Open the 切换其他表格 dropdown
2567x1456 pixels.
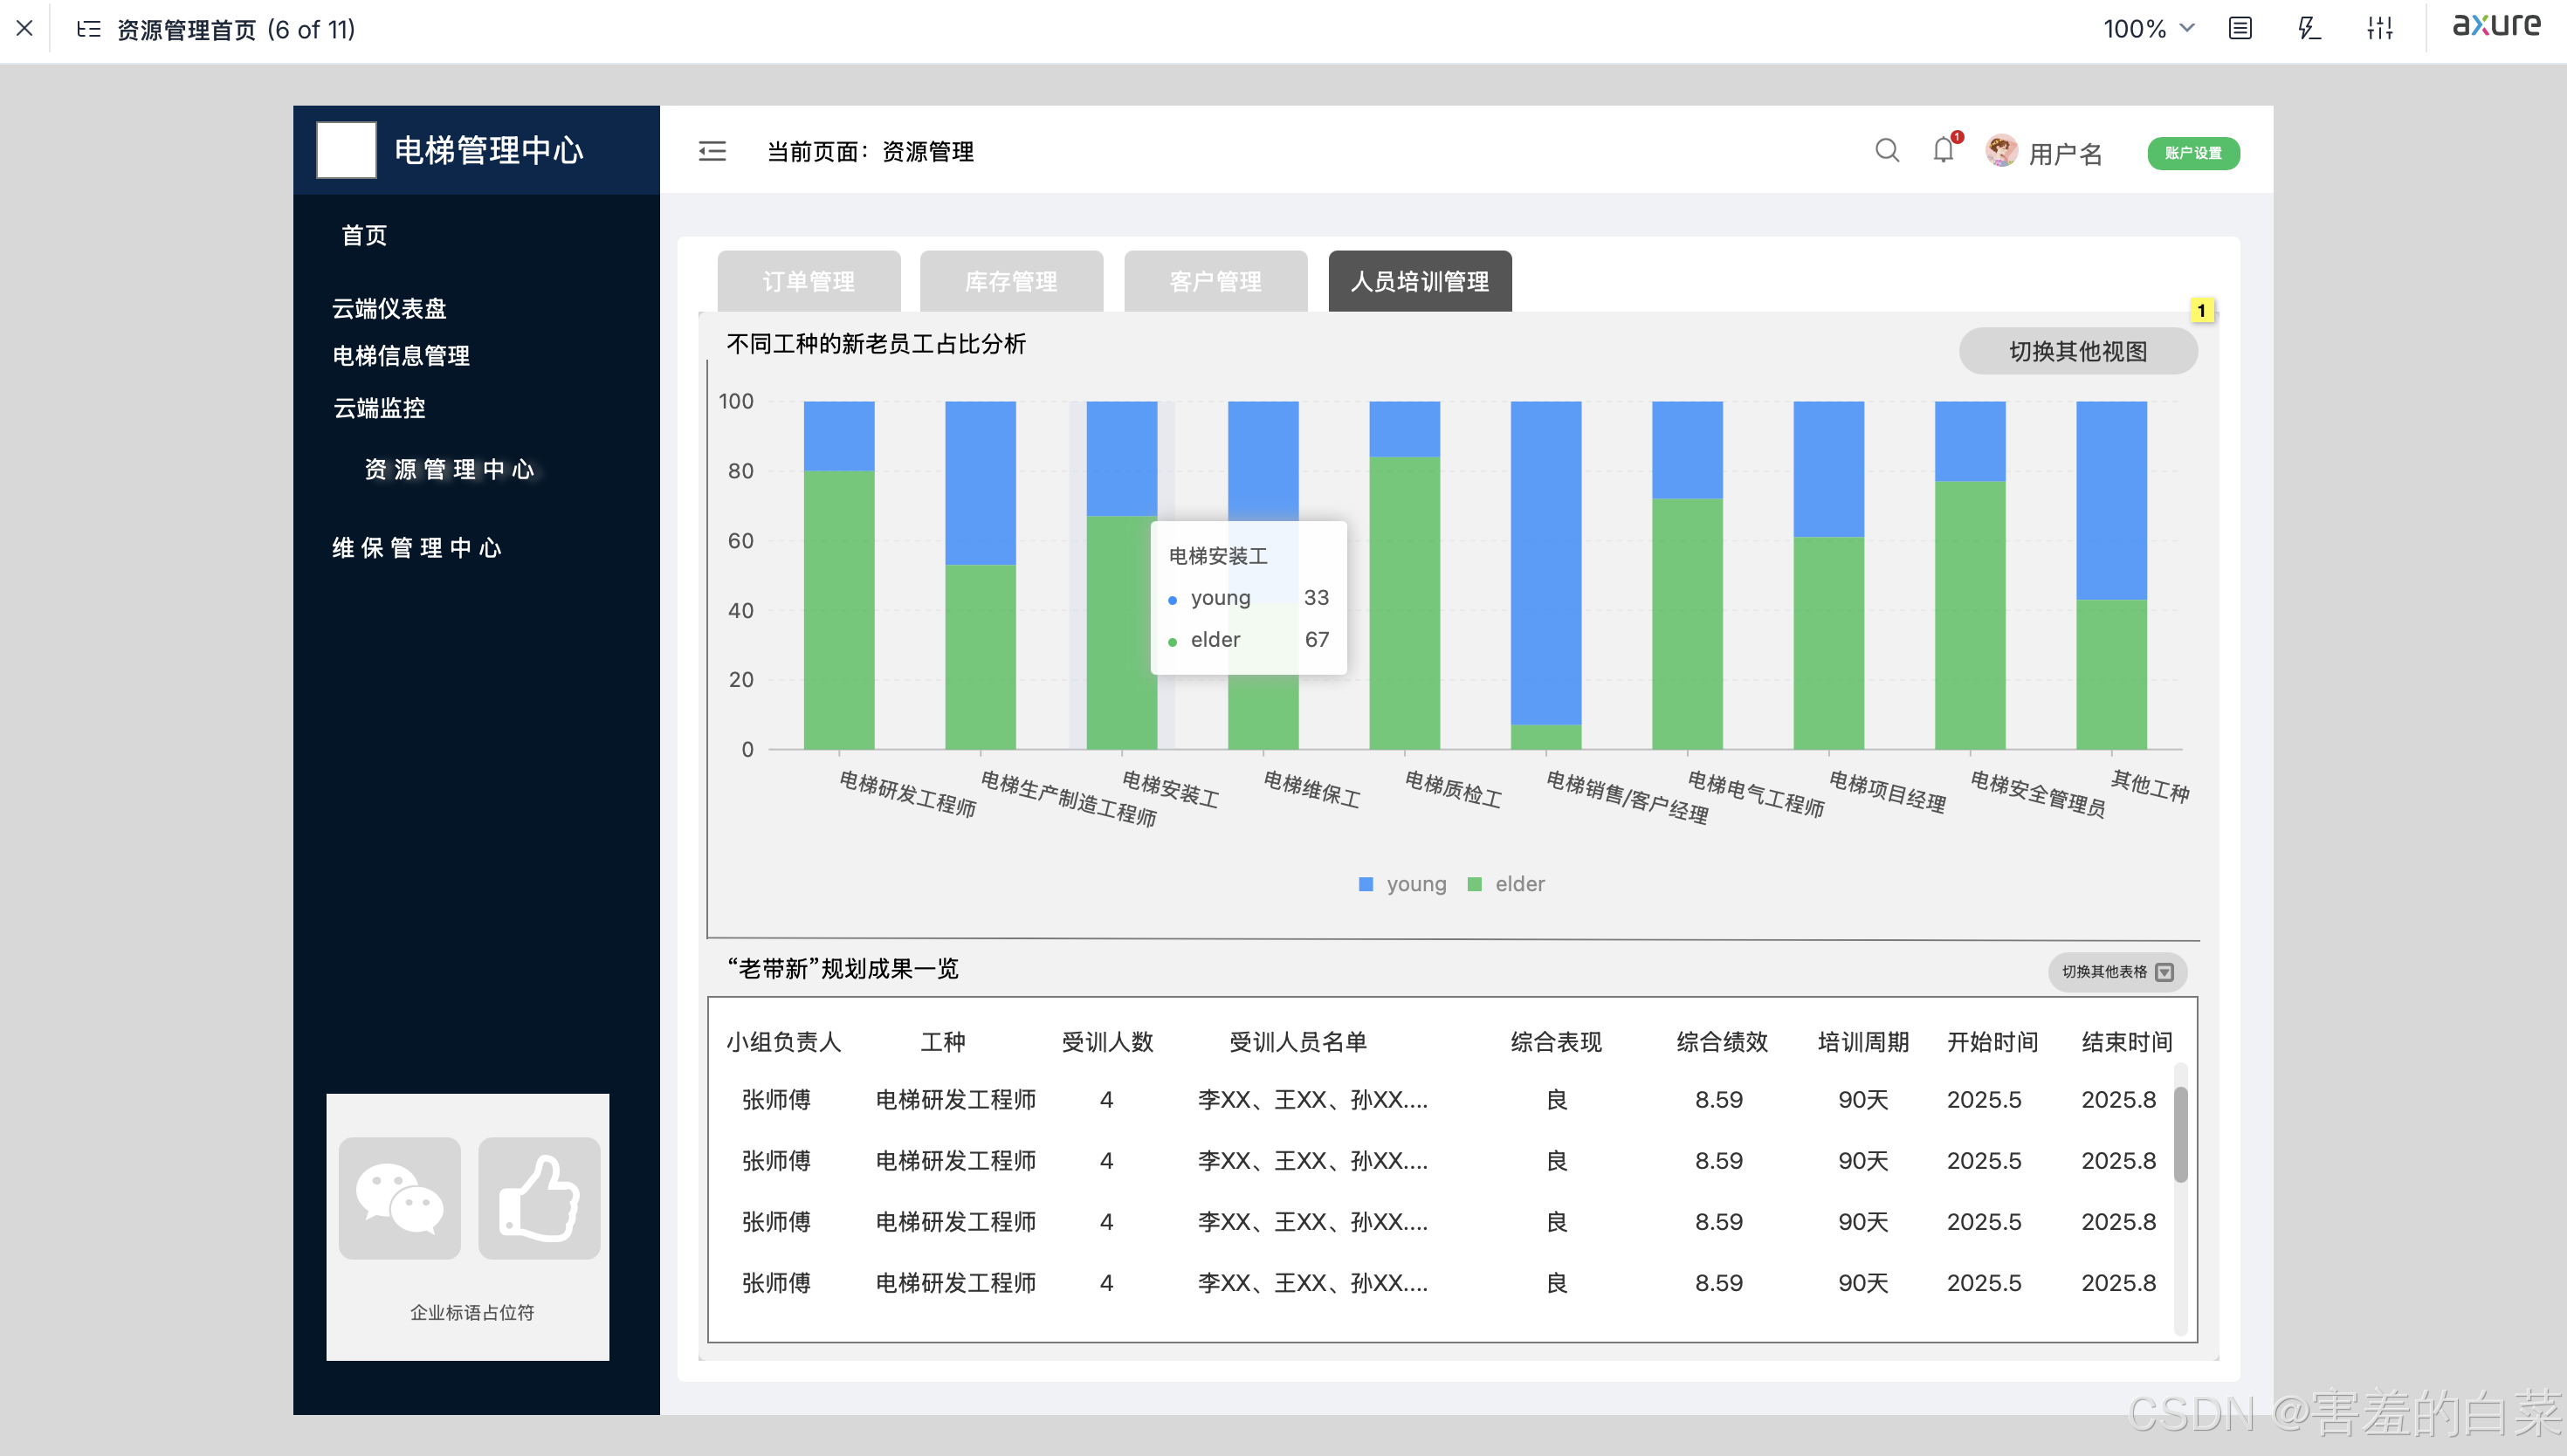point(2117,972)
